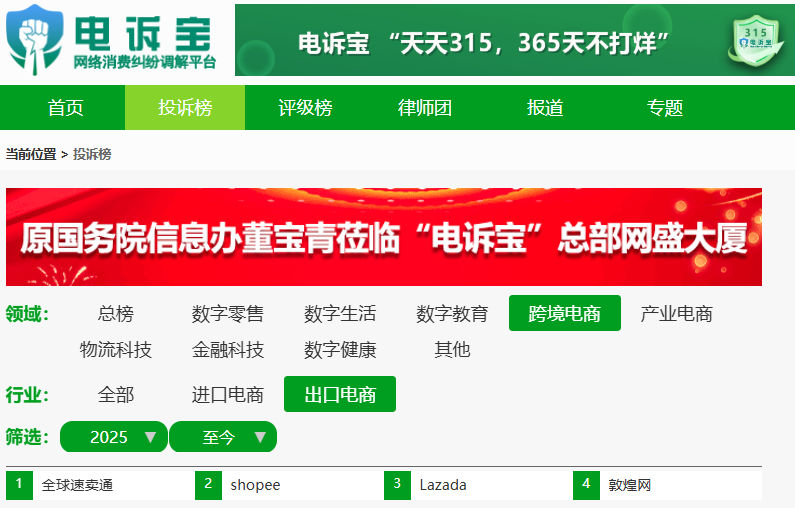The height and width of the screenshot is (508, 795).
Task: Choose 全部 industry filter
Action: (116, 394)
